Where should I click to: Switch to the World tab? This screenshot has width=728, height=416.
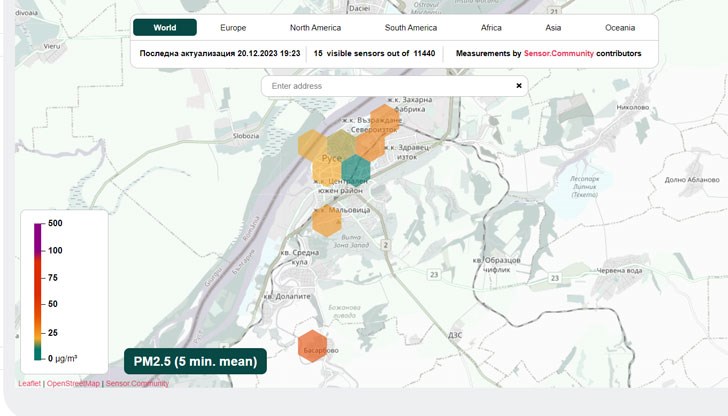(x=165, y=28)
